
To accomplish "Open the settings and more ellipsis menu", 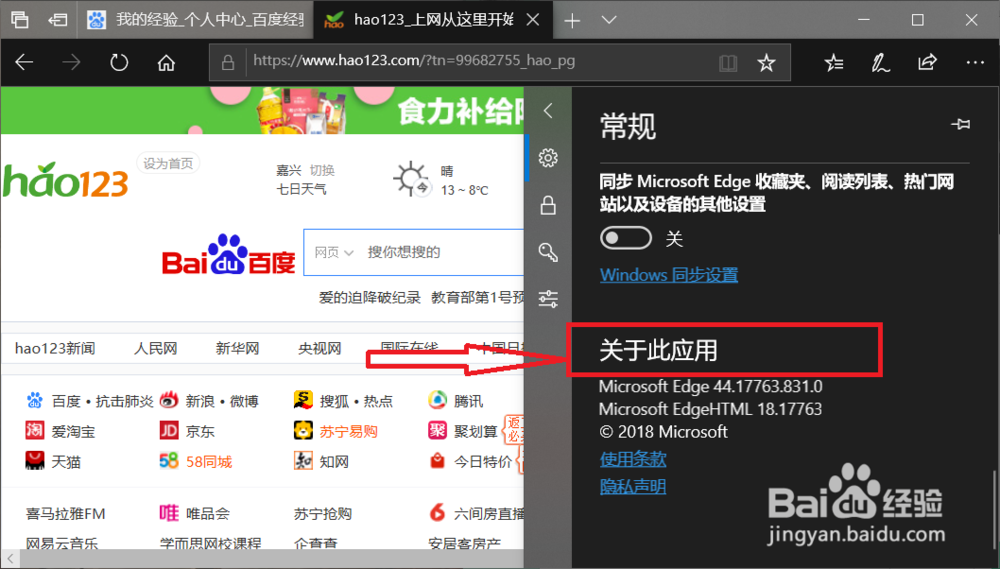I will 974,63.
